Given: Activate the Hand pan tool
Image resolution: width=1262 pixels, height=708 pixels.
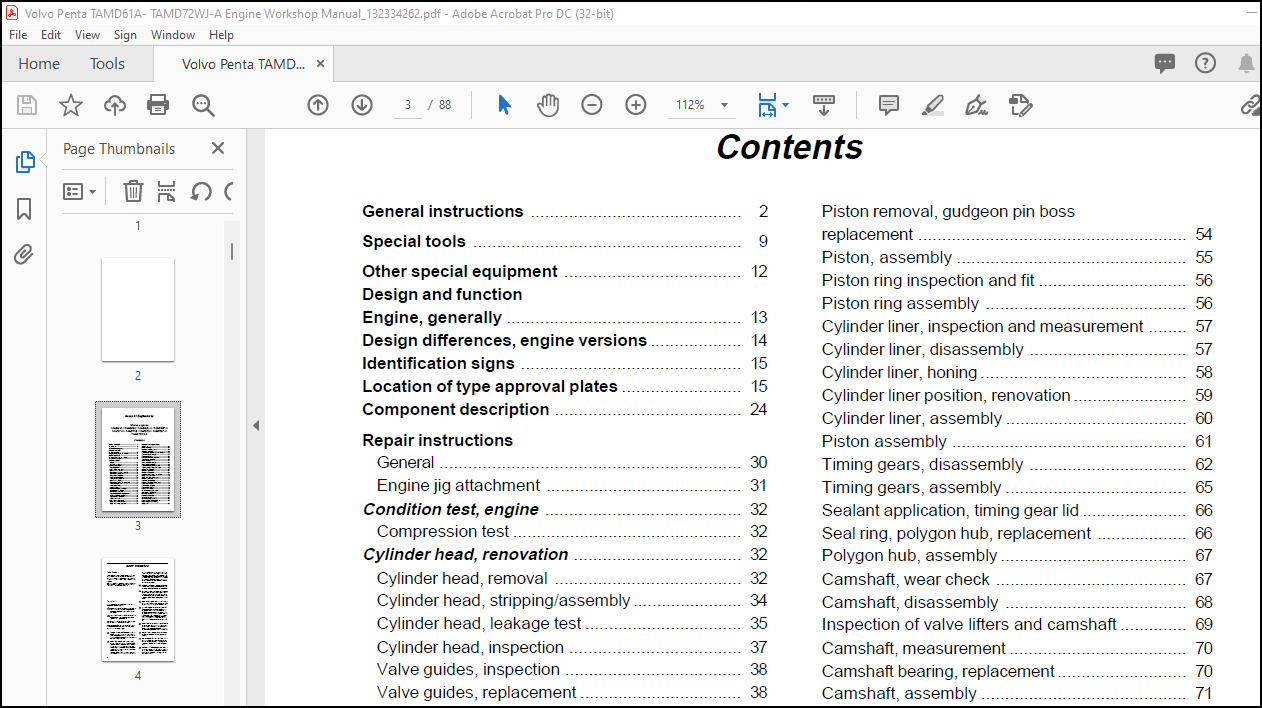Looking at the screenshot, I should [548, 105].
